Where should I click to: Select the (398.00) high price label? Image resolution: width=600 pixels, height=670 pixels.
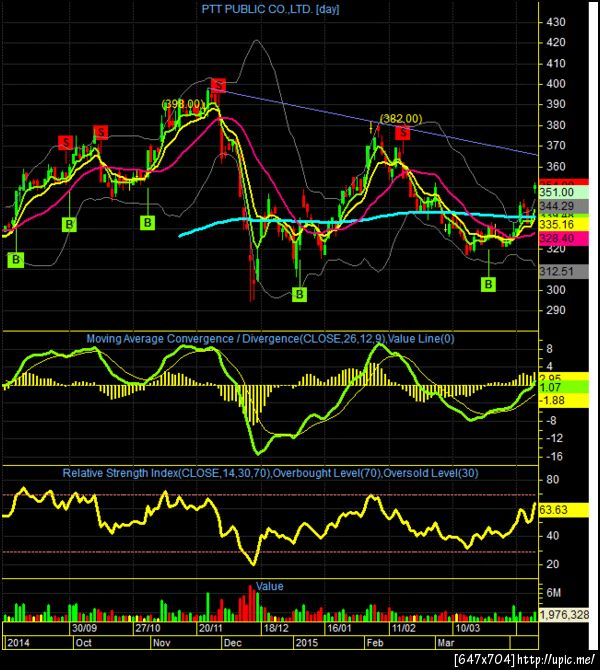click(183, 104)
